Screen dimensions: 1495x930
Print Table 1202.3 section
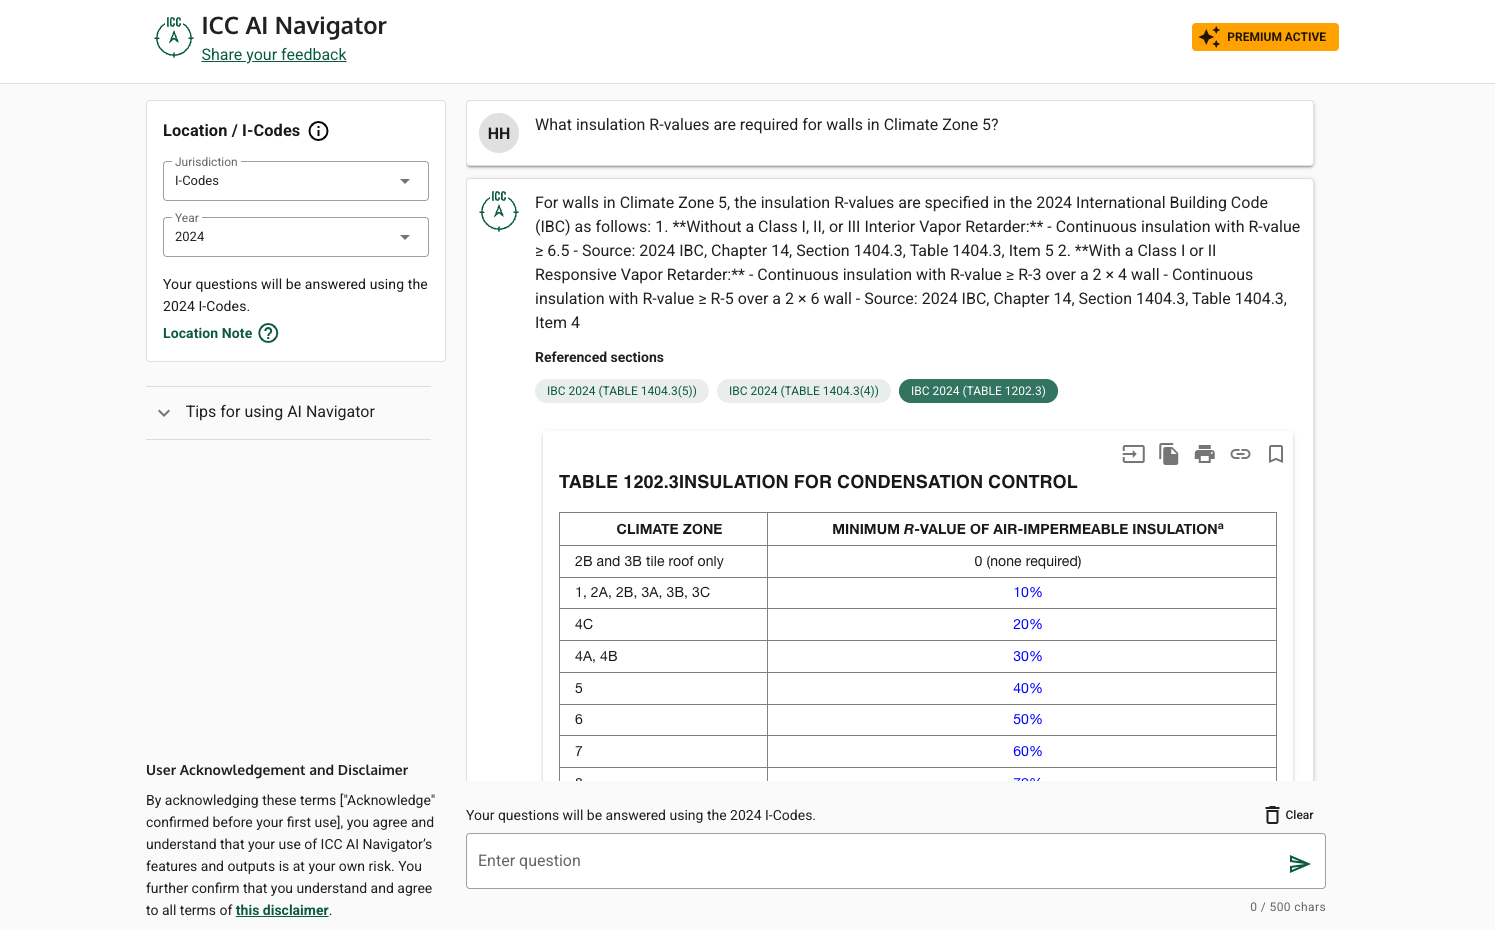point(1205,454)
